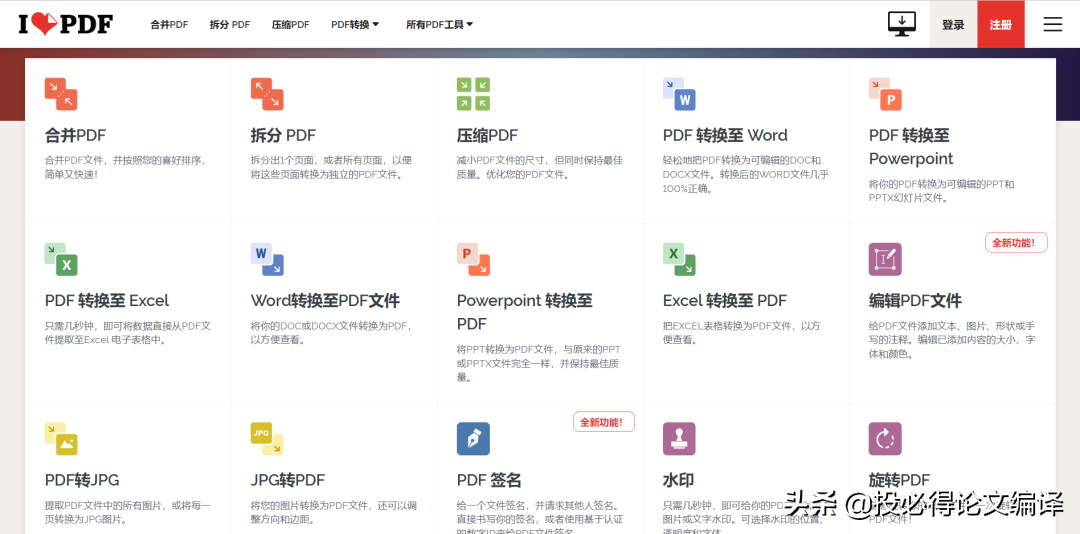Expand the PDF转换 dropdown menu
1080x534 pixels.
[355, 25]
